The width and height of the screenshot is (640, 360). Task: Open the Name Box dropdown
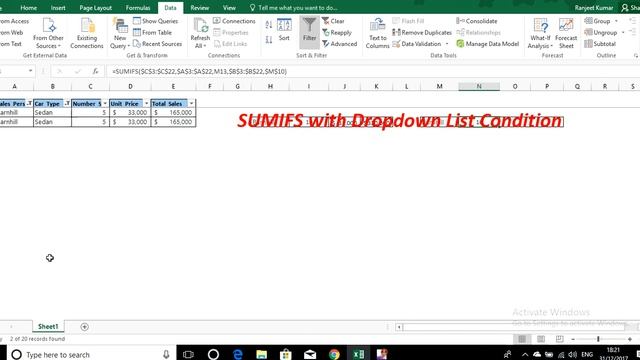pyautogui.click(x=30, y=71)
